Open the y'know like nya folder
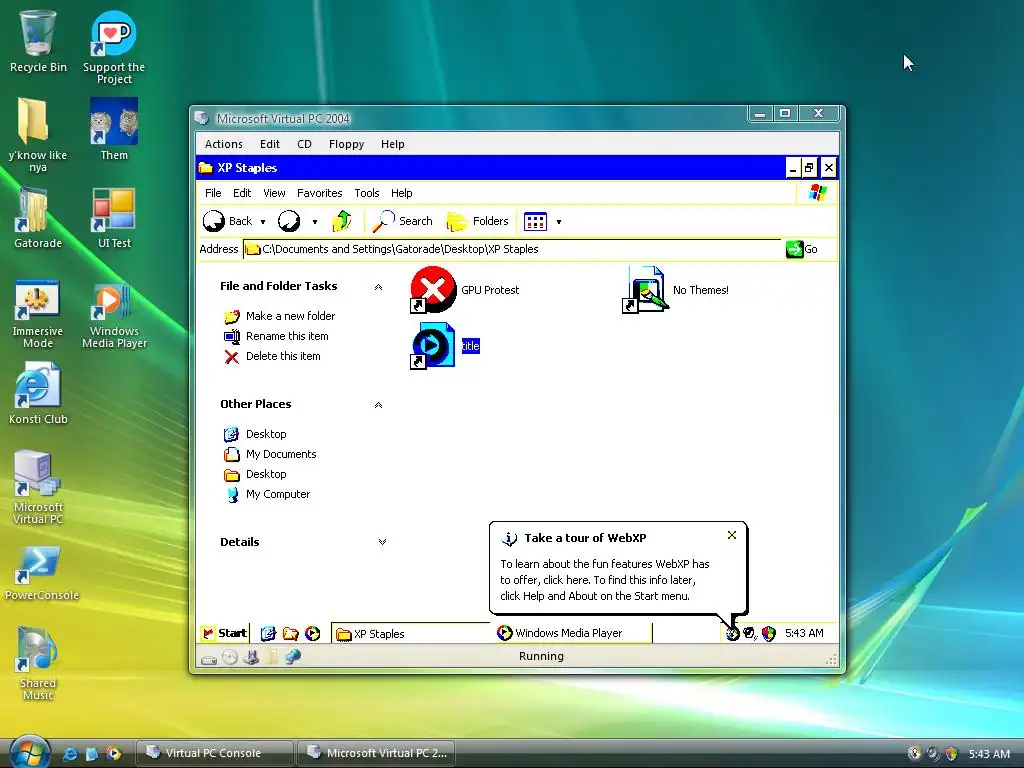1024x768 pixels. [x=37, y=135]
